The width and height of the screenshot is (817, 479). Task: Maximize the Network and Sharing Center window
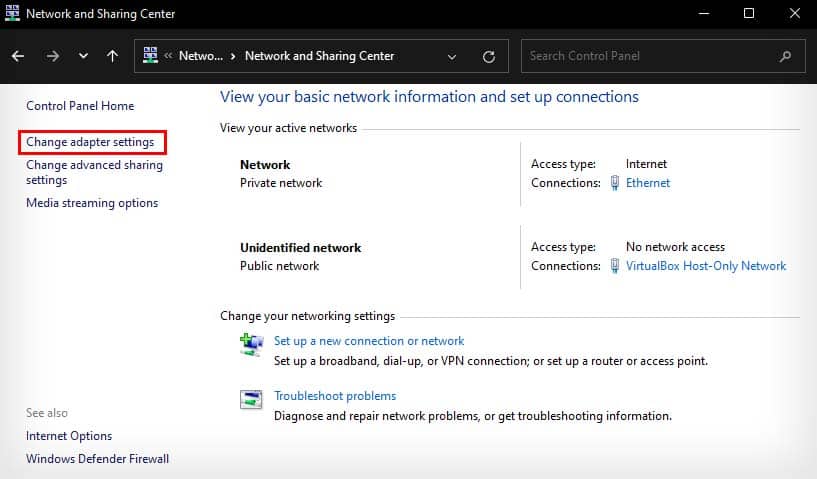coord(749,13)
